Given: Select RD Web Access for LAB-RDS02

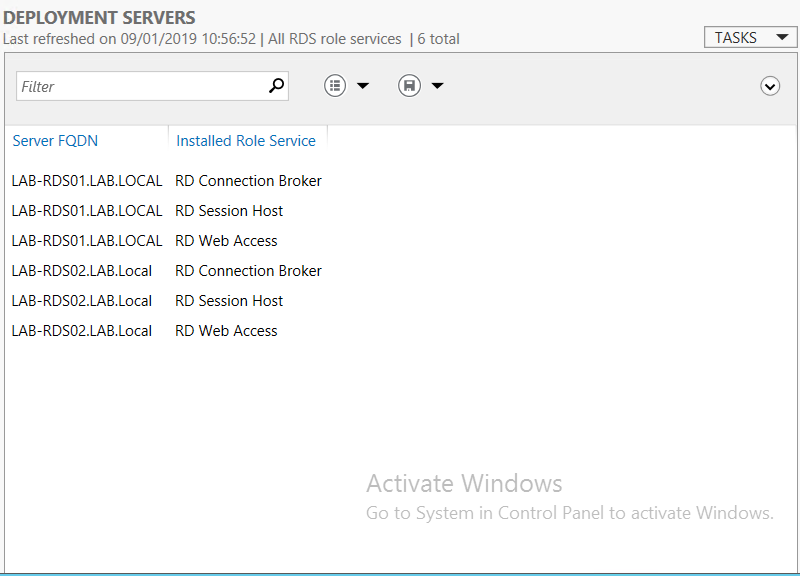Looking at the screenshot, I should [x=226, y=331].
